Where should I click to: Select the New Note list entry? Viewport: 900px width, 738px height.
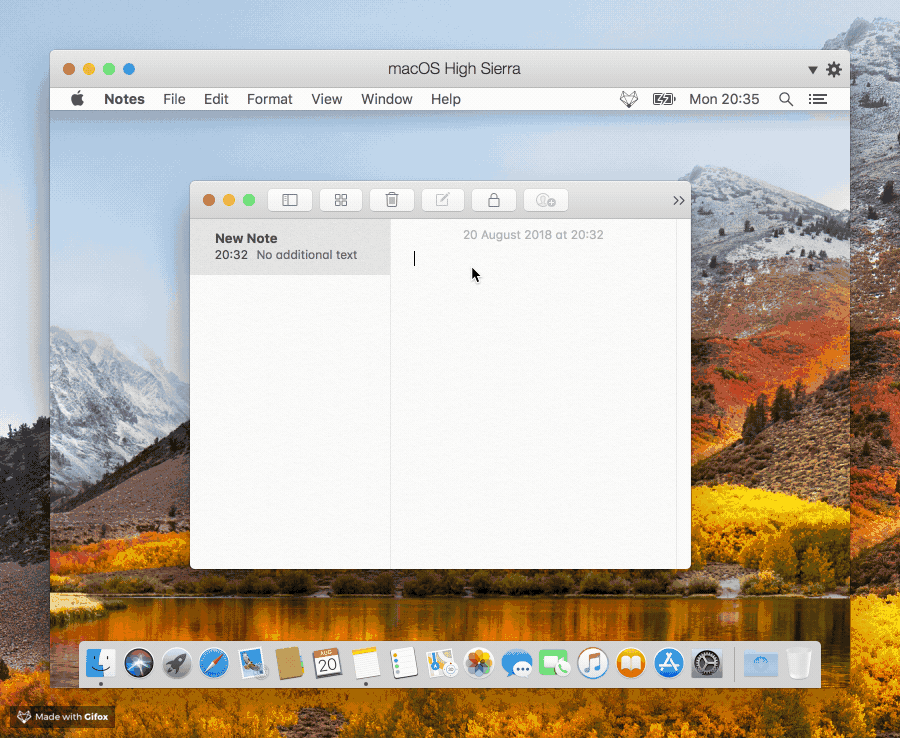290,247
